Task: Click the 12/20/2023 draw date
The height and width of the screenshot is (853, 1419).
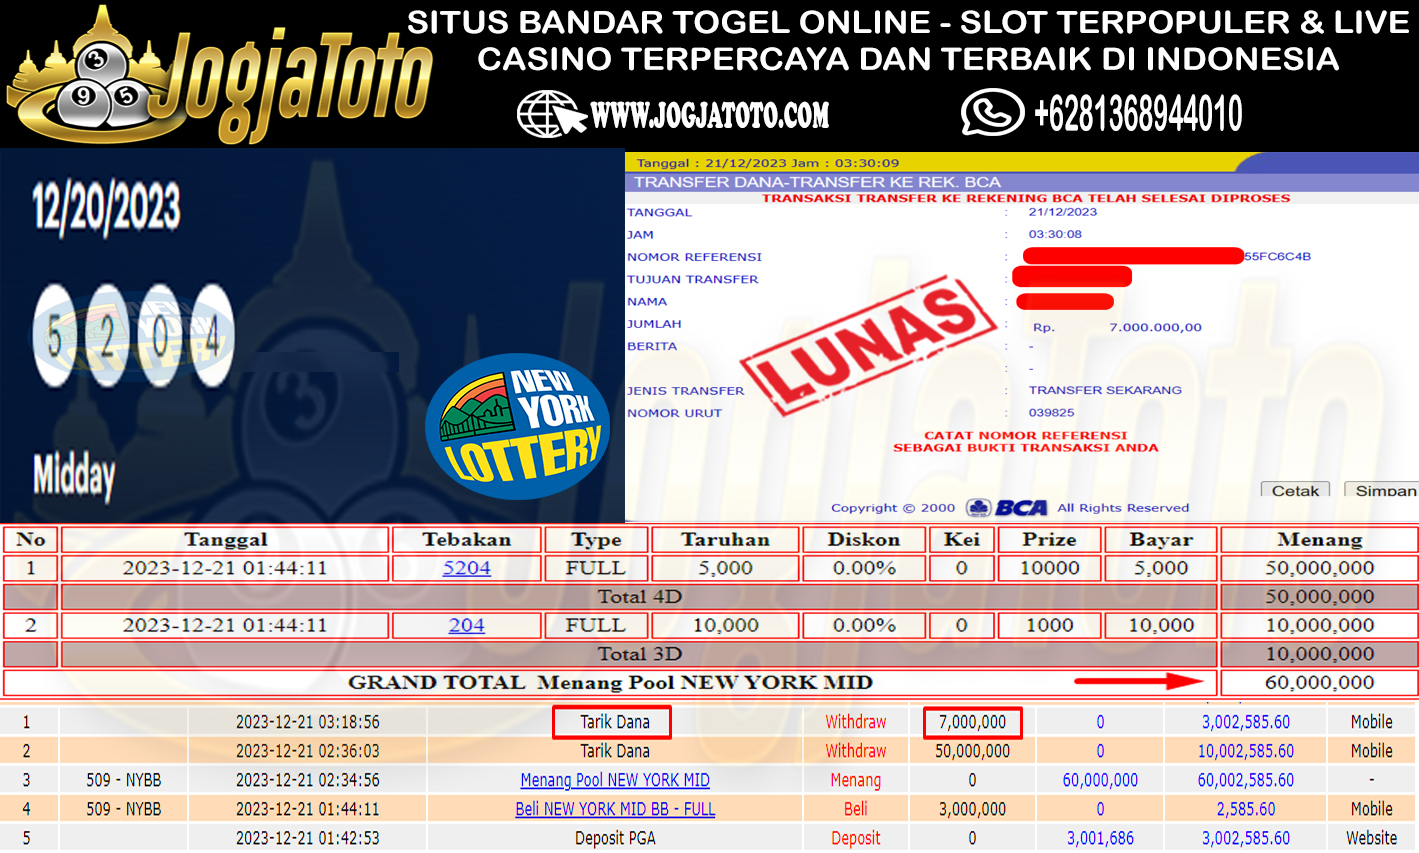Action: [106, 208]
